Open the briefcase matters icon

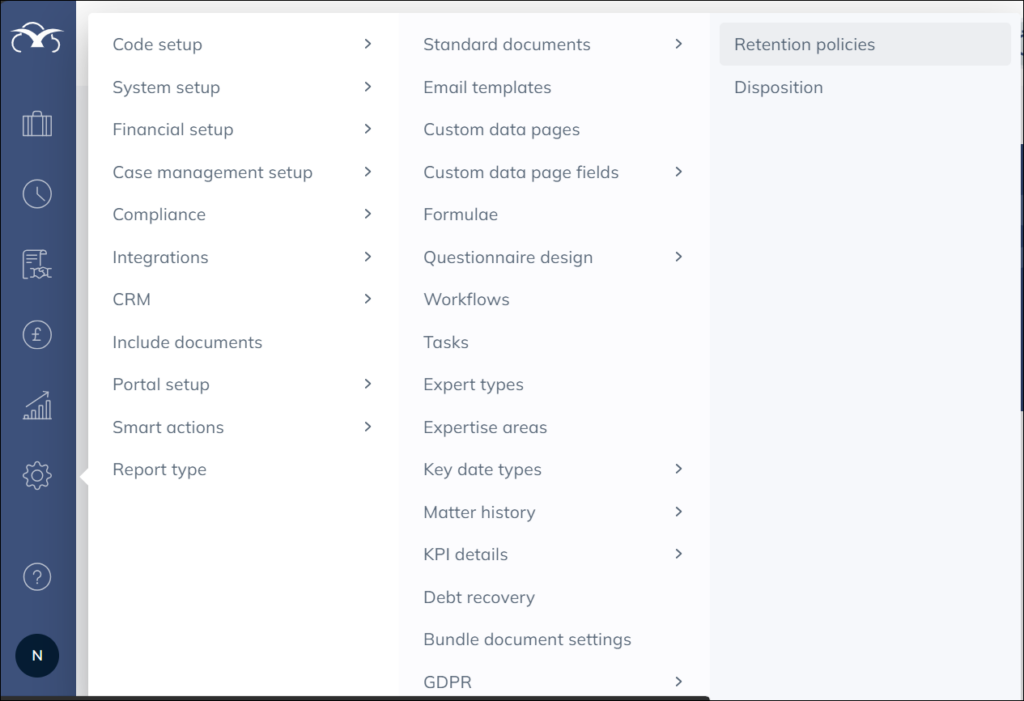coord(37,124)
